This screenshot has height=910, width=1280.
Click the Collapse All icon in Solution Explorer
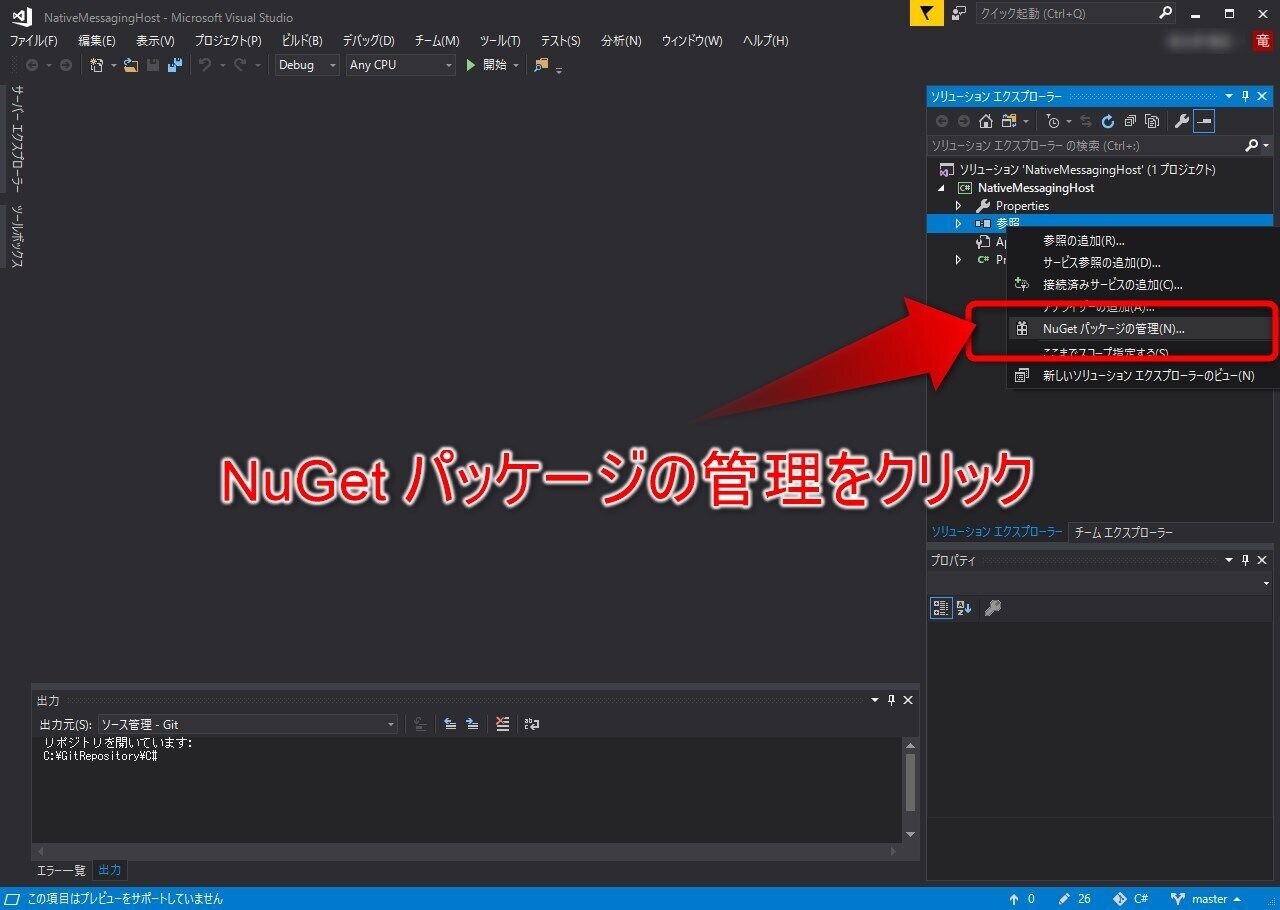[1130, 121]
